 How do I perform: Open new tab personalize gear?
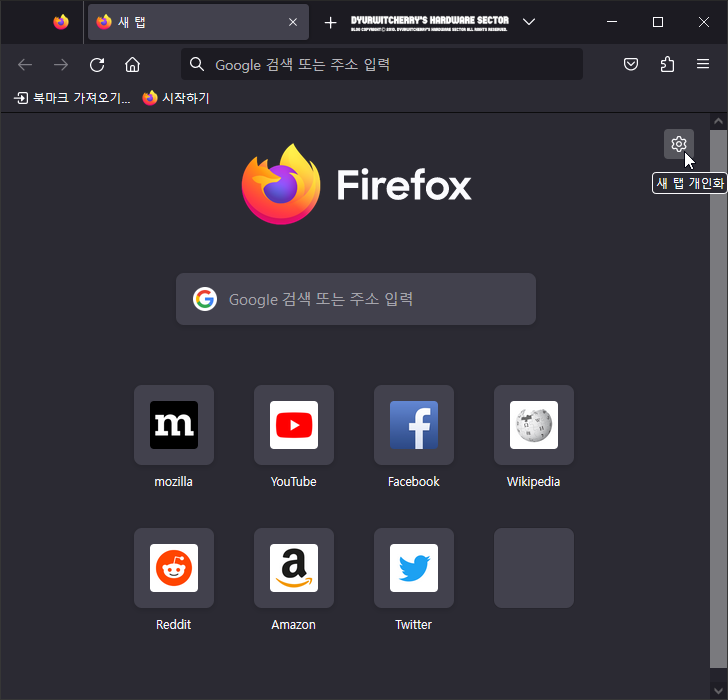(x=679, y=144)
